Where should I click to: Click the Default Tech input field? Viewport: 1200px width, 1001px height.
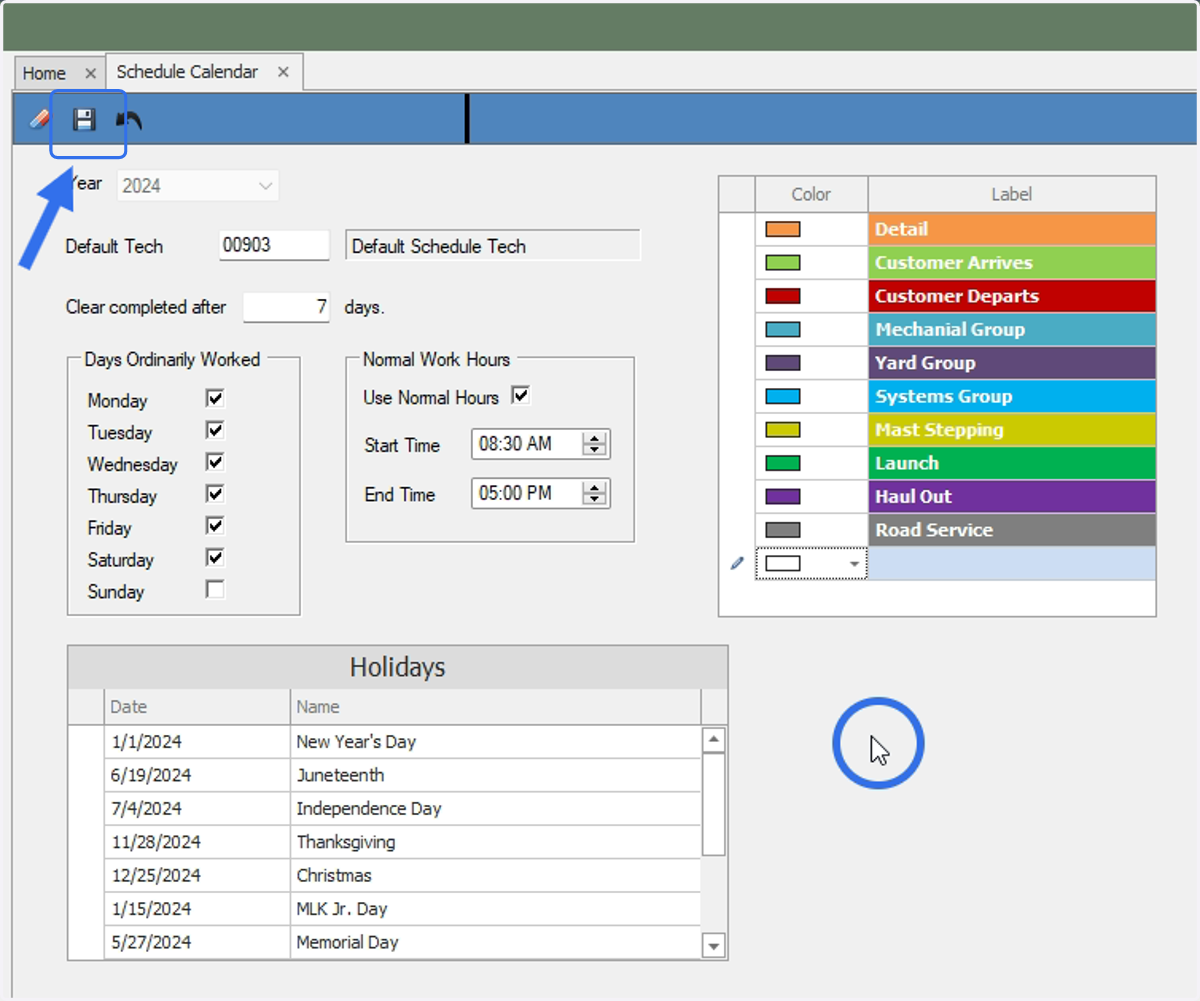pos(274,245)
